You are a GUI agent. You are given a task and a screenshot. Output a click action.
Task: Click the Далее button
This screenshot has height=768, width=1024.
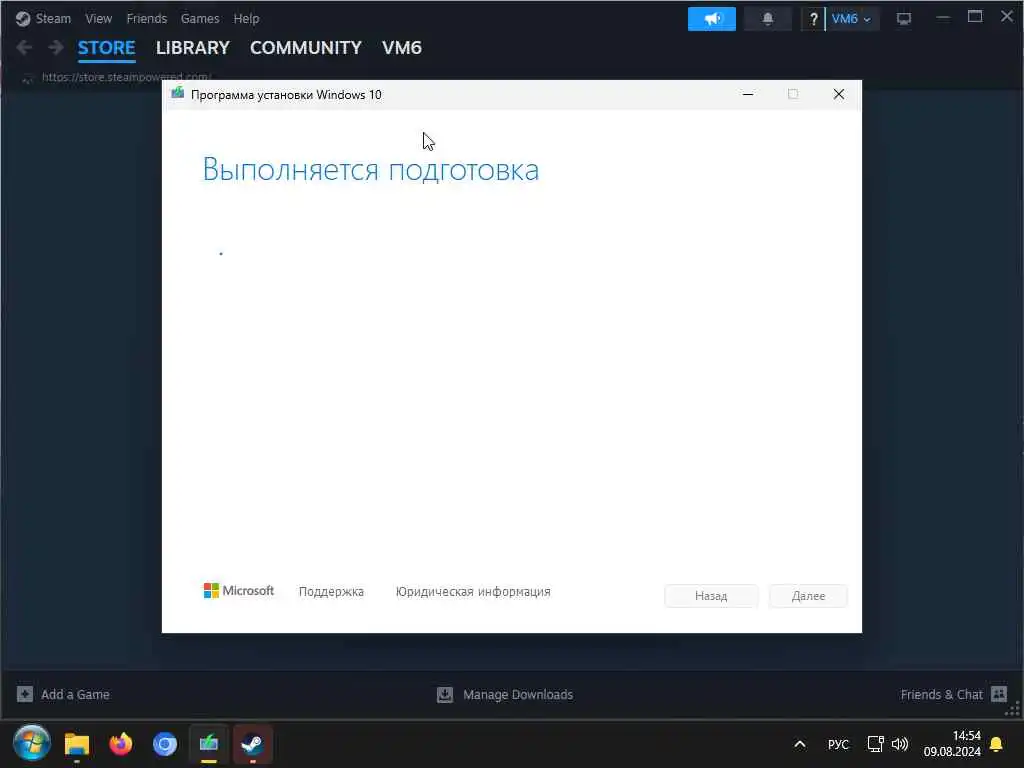[808, 596]
